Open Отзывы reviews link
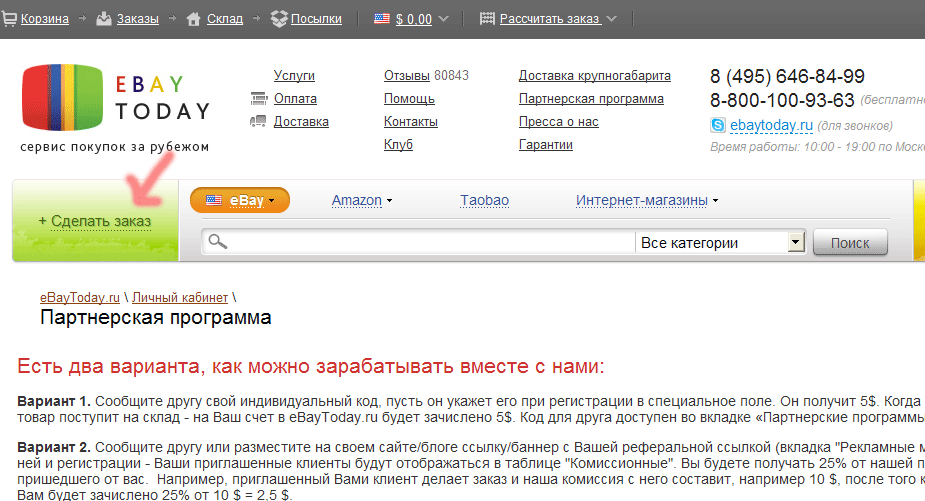The image size is (925, 501). [x=406, y=76]
